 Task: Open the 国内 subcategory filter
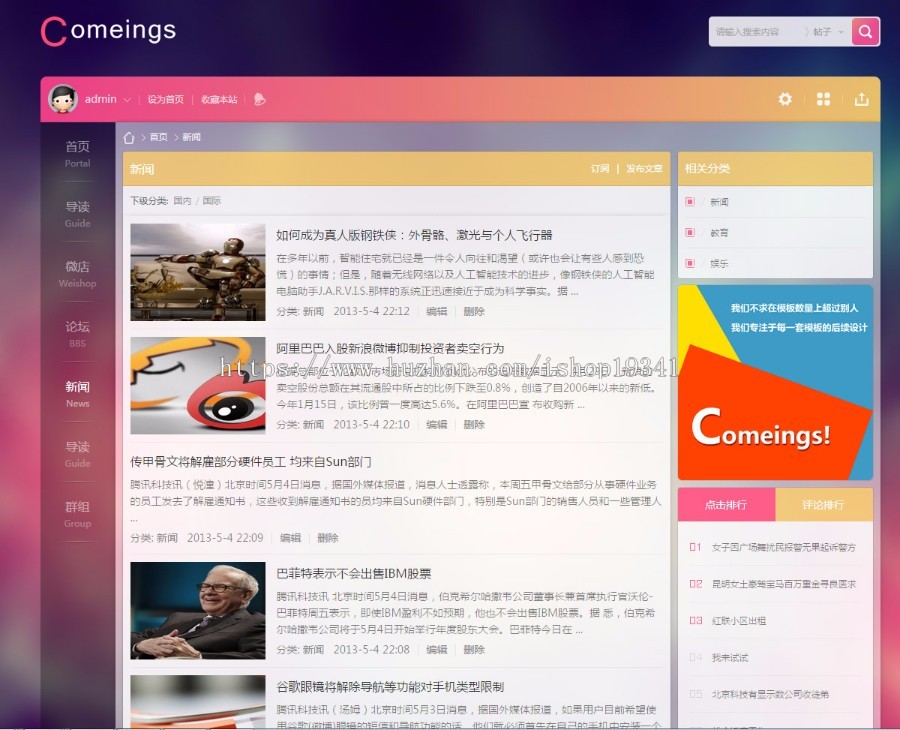click(182, 201)
